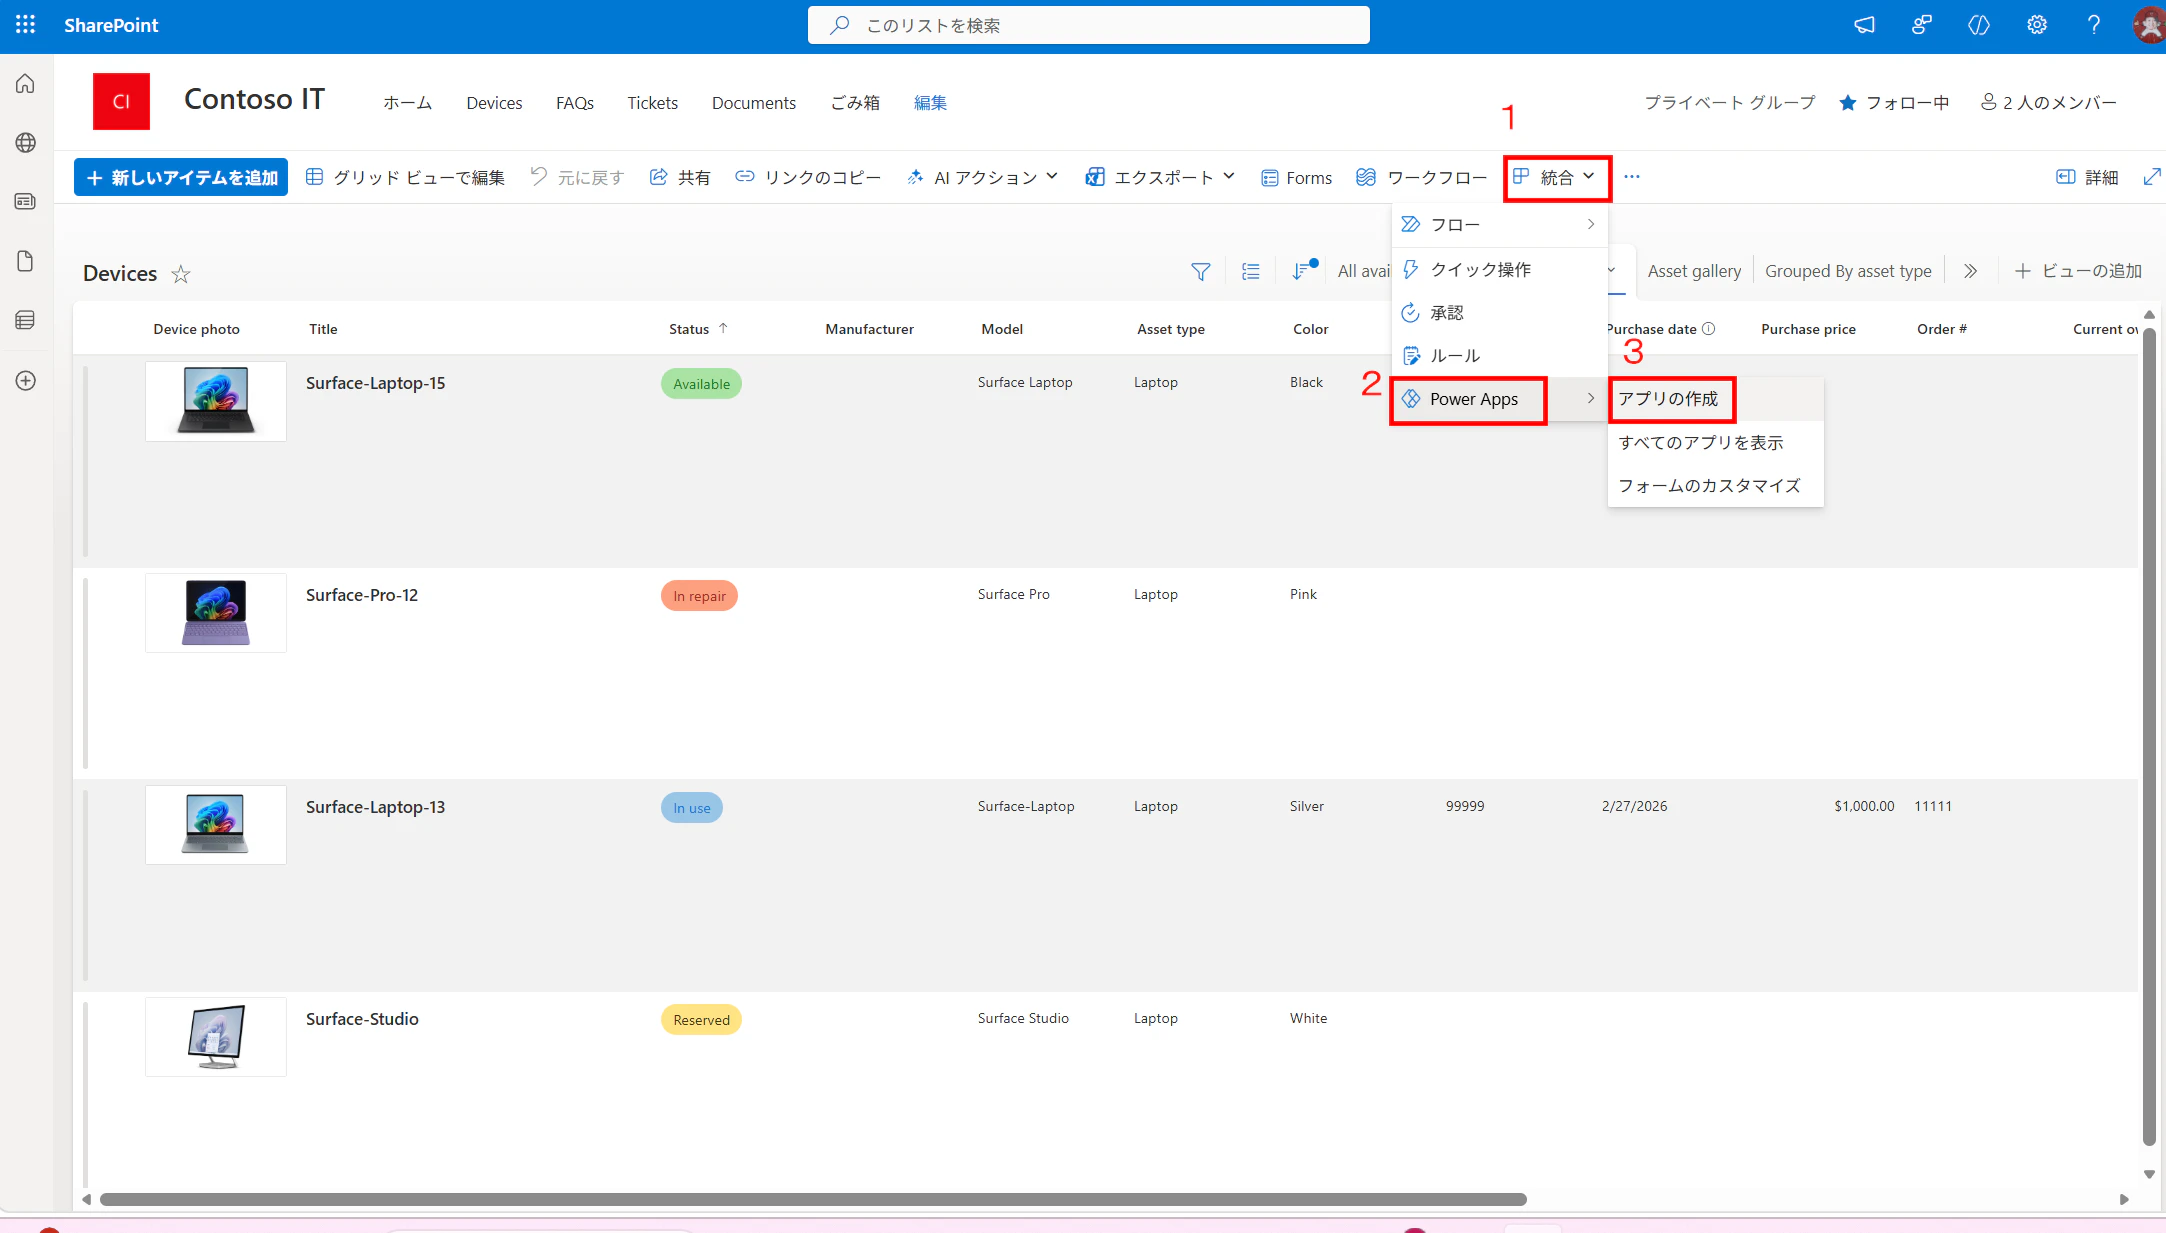Go to the Documents navigation link
Viewport: 2166px width, 1233px height.
pyautogui.click(x=754, y=103)
